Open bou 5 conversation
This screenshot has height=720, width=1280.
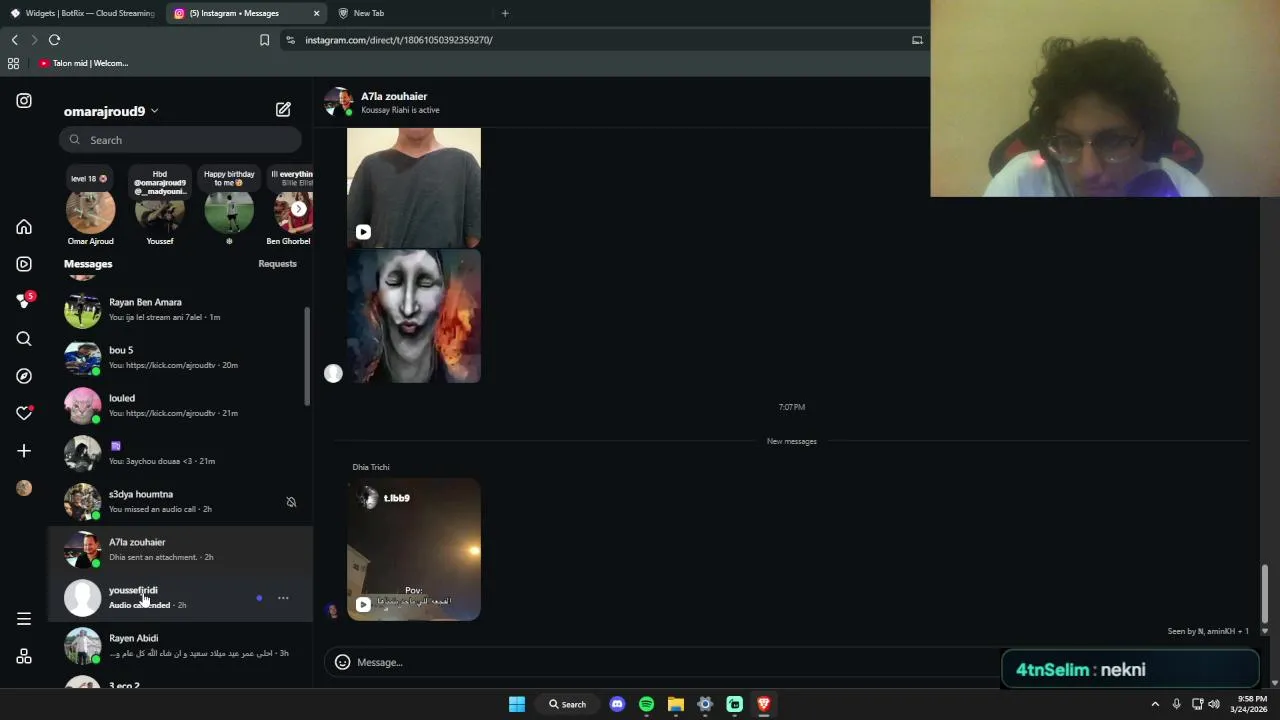click(x=180, y=357)
